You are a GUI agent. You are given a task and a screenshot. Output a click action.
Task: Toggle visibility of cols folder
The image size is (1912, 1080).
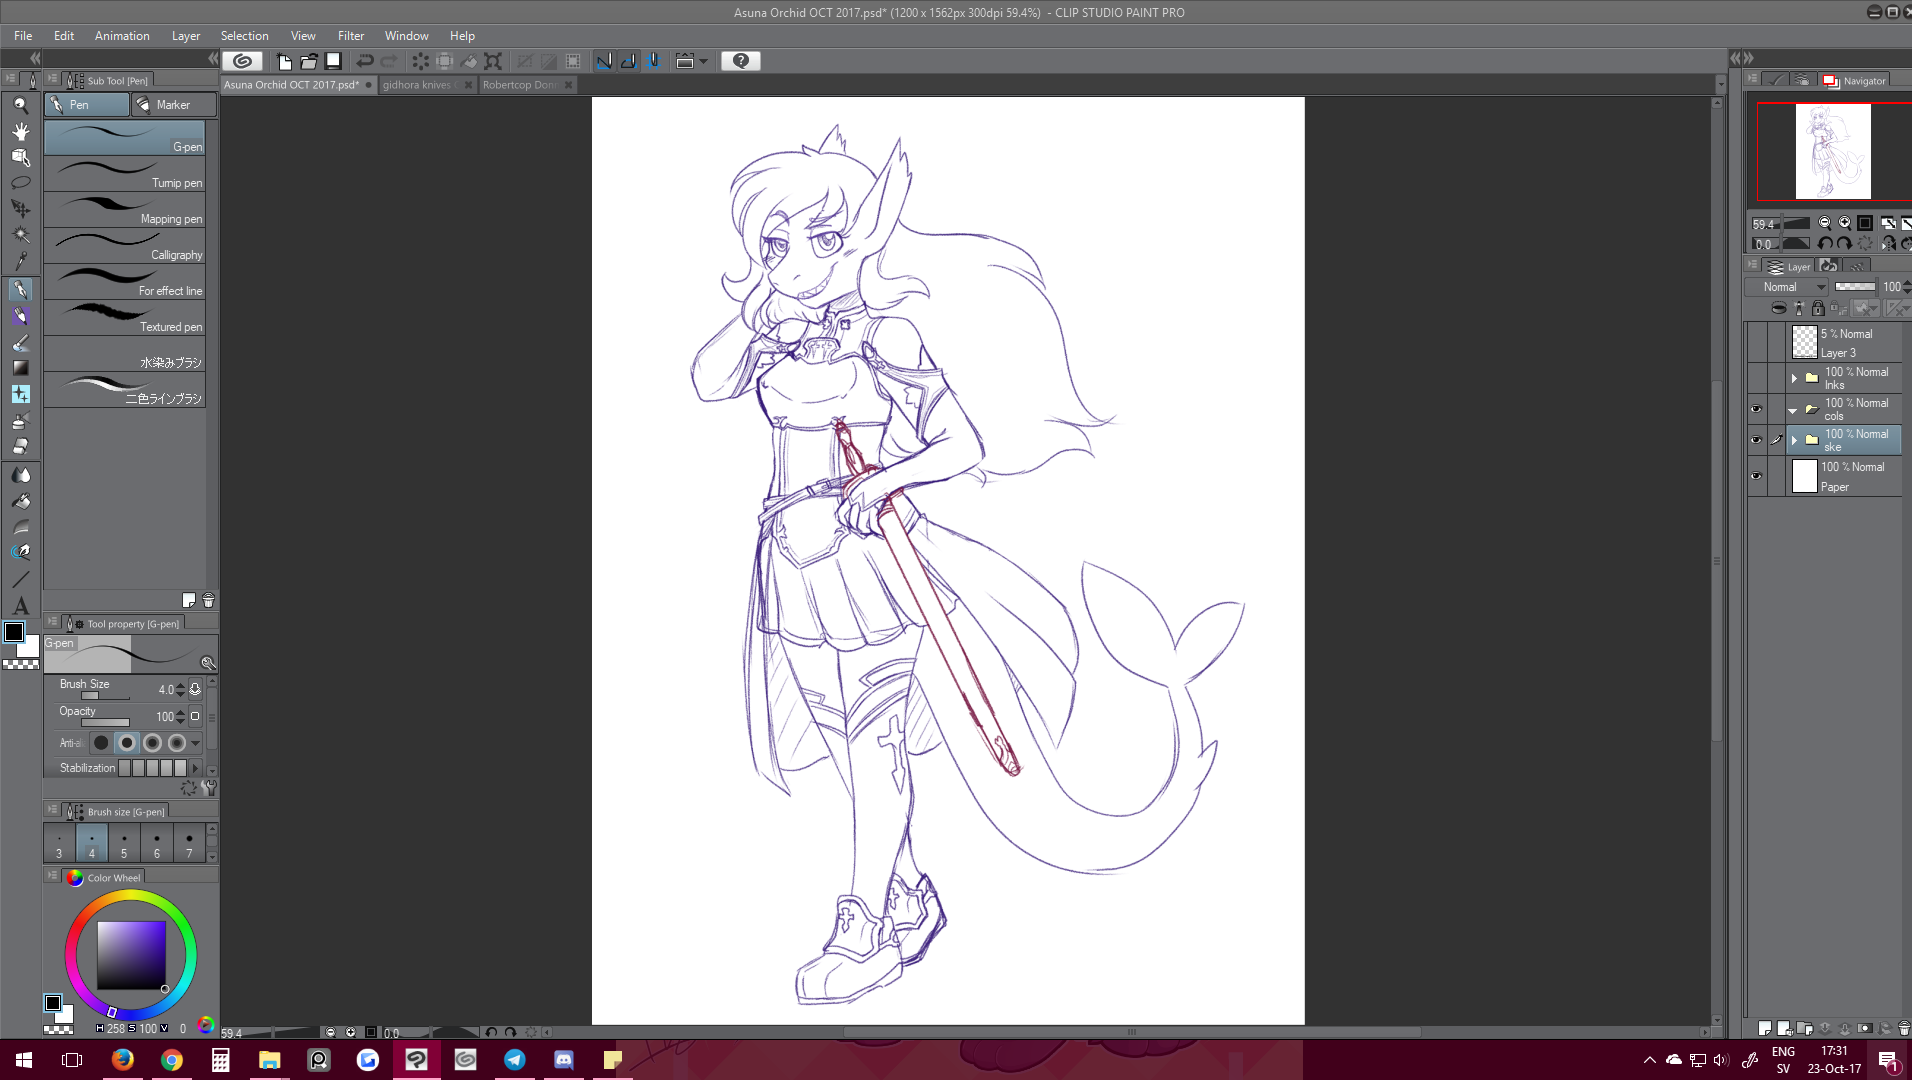pyautogui.click(x=1756, y=408)
